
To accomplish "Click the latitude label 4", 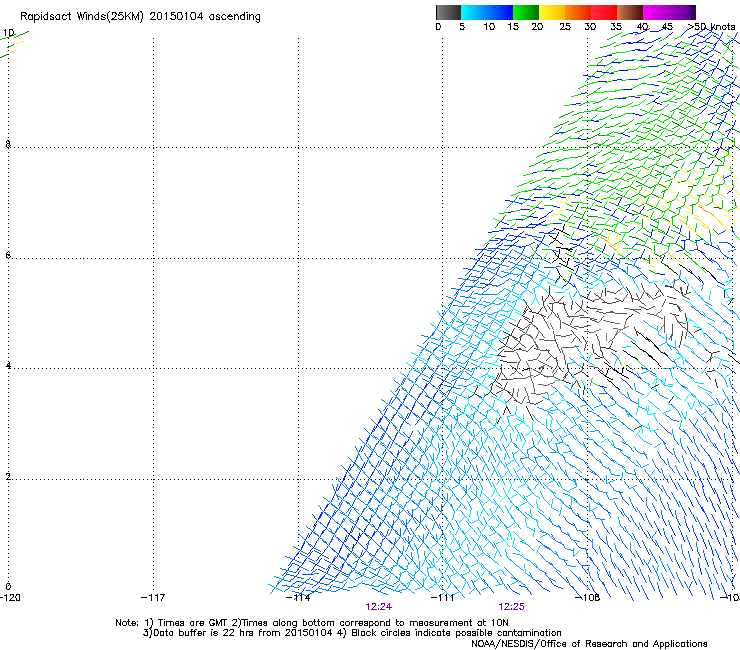I will [x=8, y=365].
